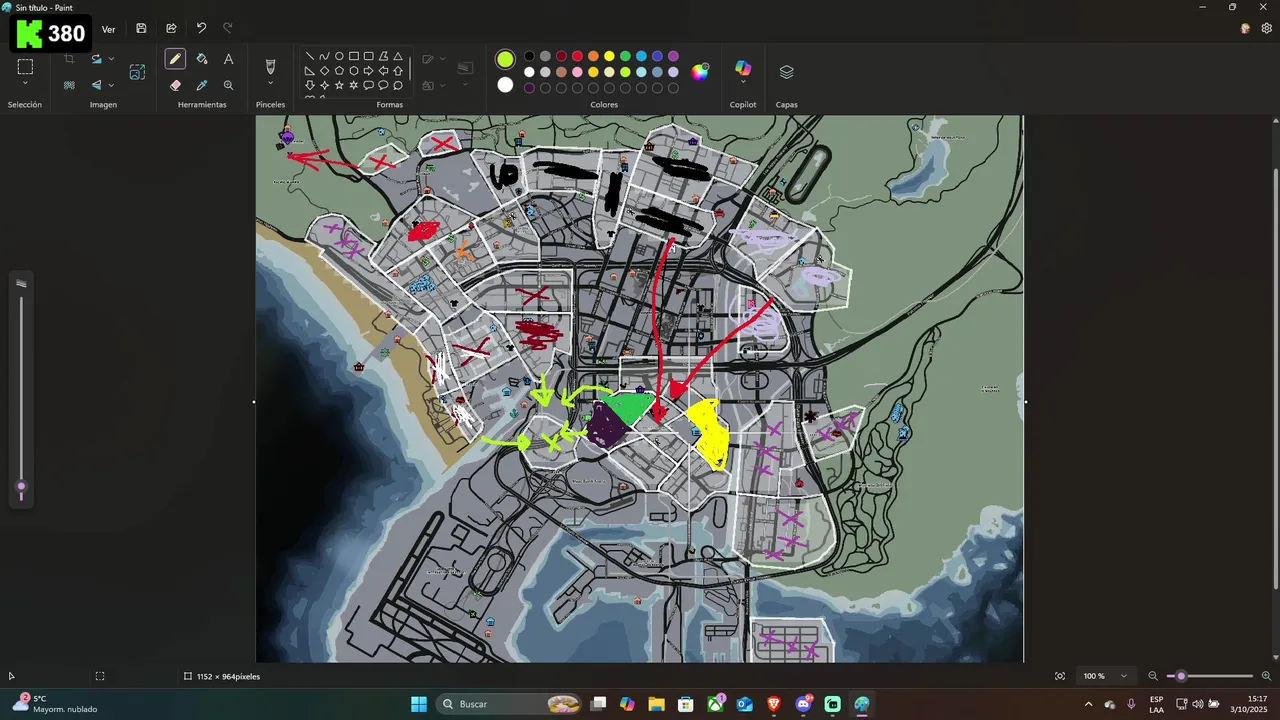Select the Color picker eyedropper tool
The image size is (1280, 720).
coord(202,85)
